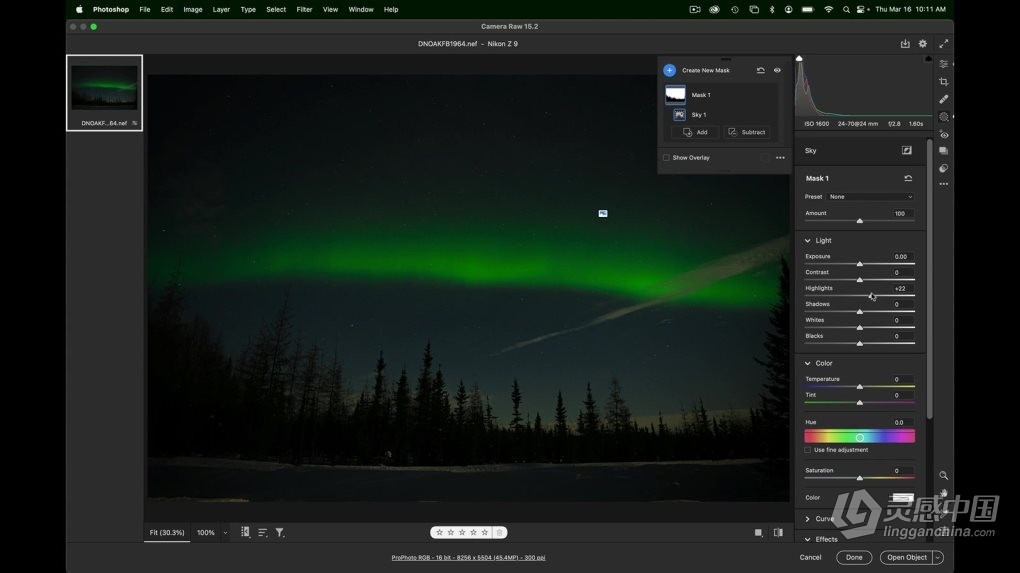The height and width of the screenshot is (573, 1020).
Task: Click Subtract from mask button
Action: 747,132
